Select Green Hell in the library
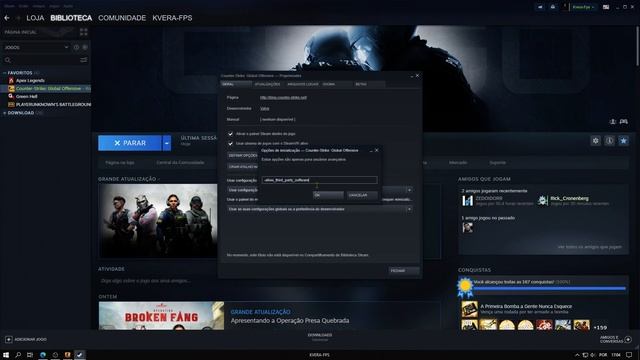Image resolution: width=640 pixels, height=360 pixels. point(27,96)
